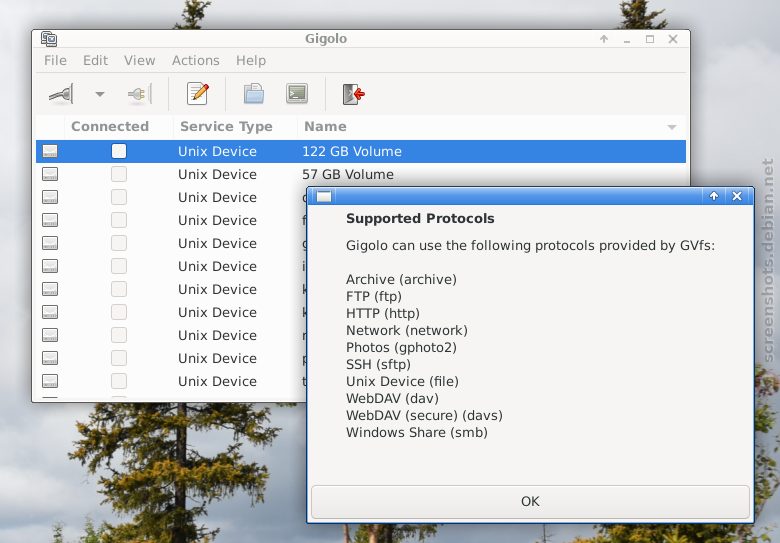Click the Gigolo application icon in title bar

(49, 39)
